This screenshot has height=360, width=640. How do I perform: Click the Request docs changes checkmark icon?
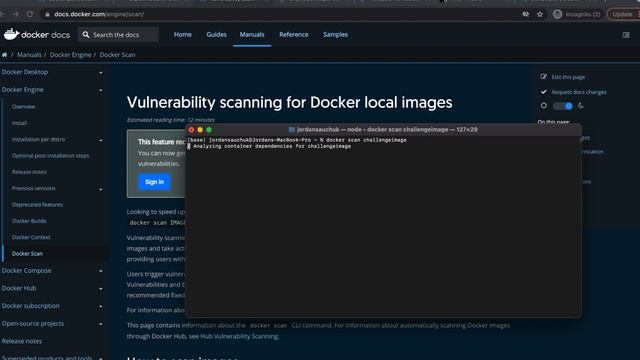(x=543, y=92)
